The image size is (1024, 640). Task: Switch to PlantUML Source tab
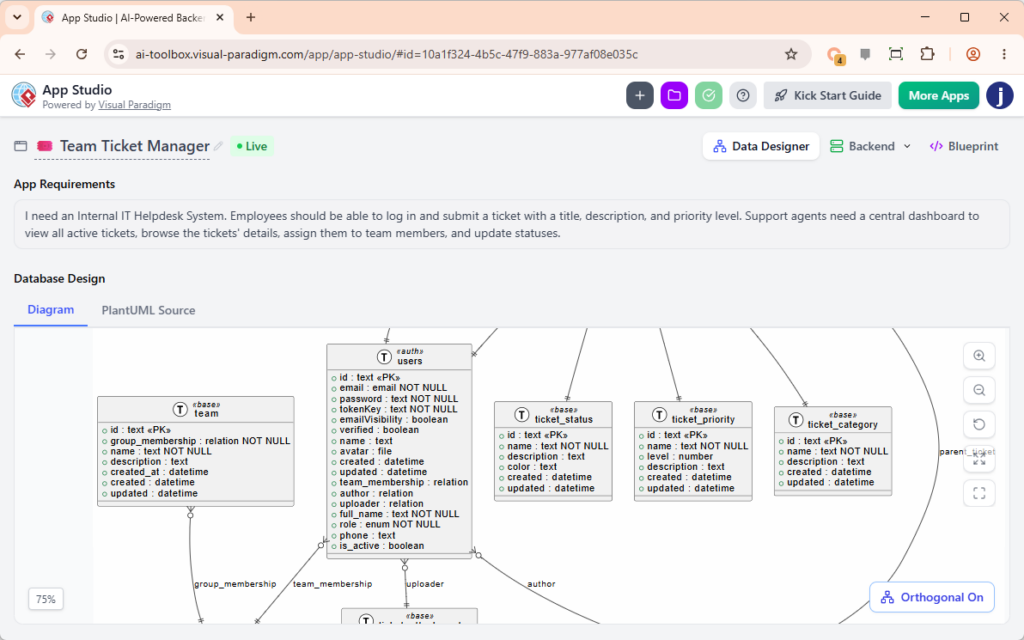point(148,310)
